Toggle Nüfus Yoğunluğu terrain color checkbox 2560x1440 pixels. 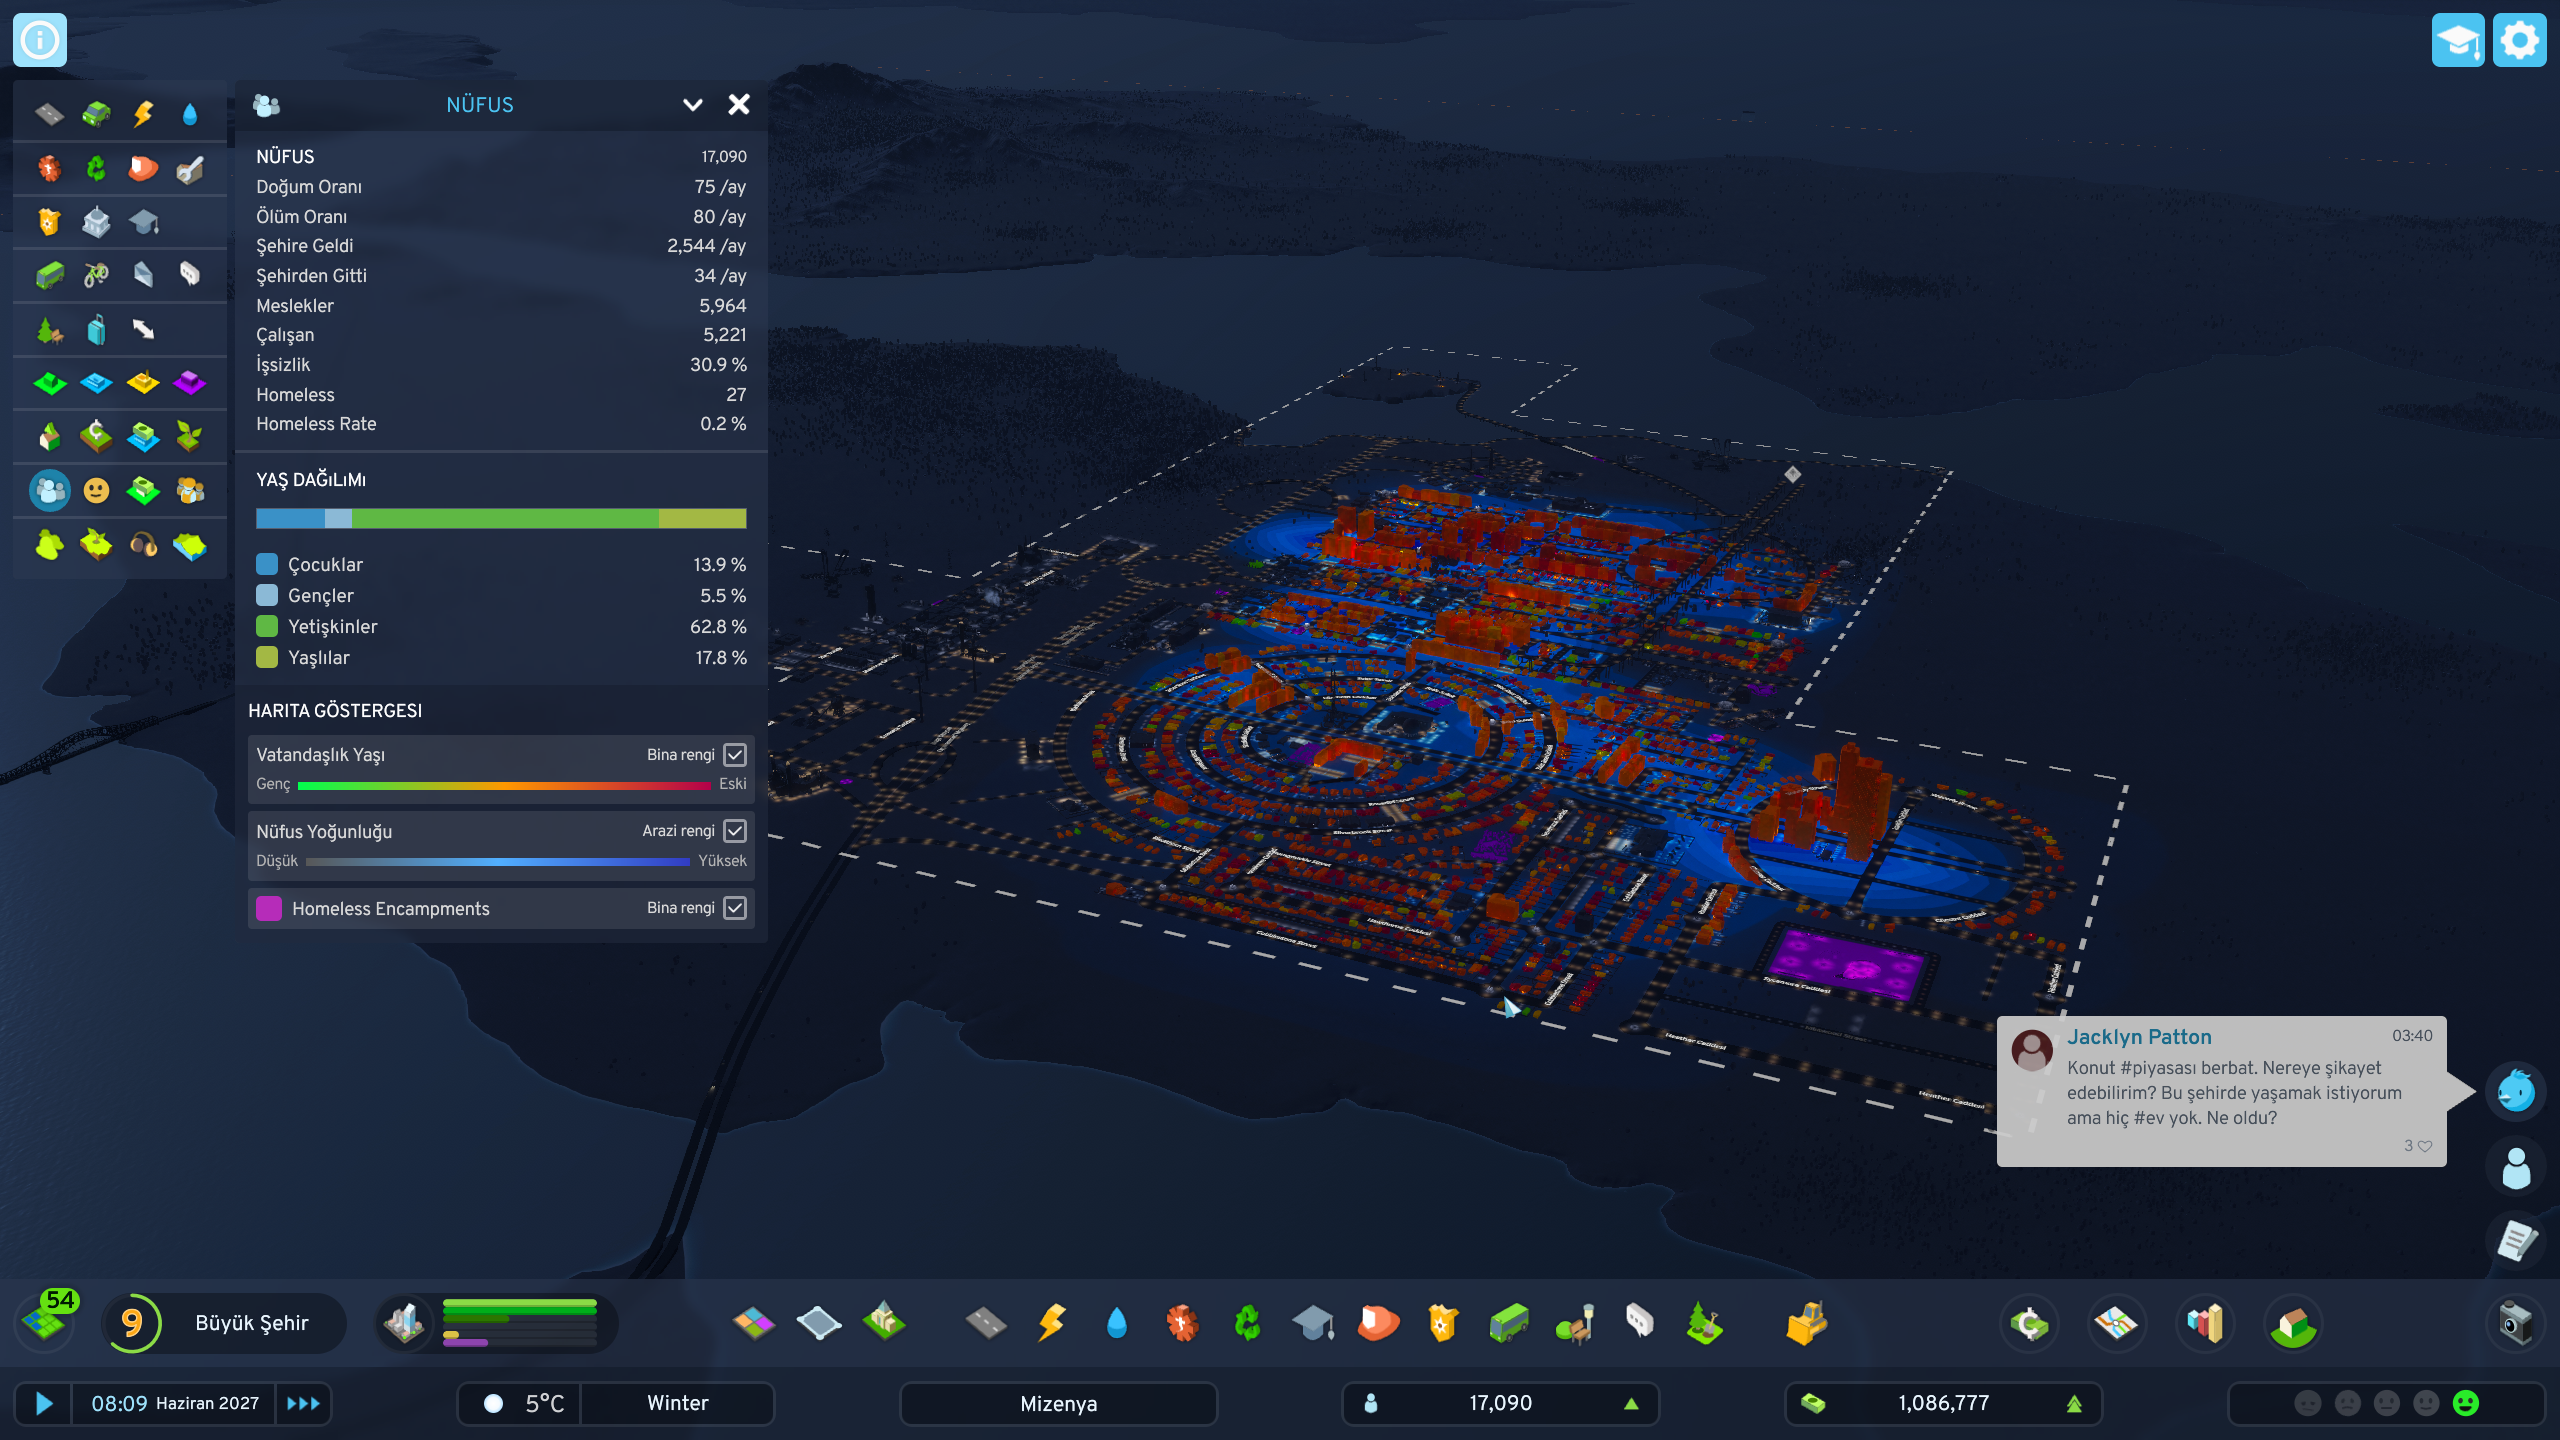click(735, 831)
